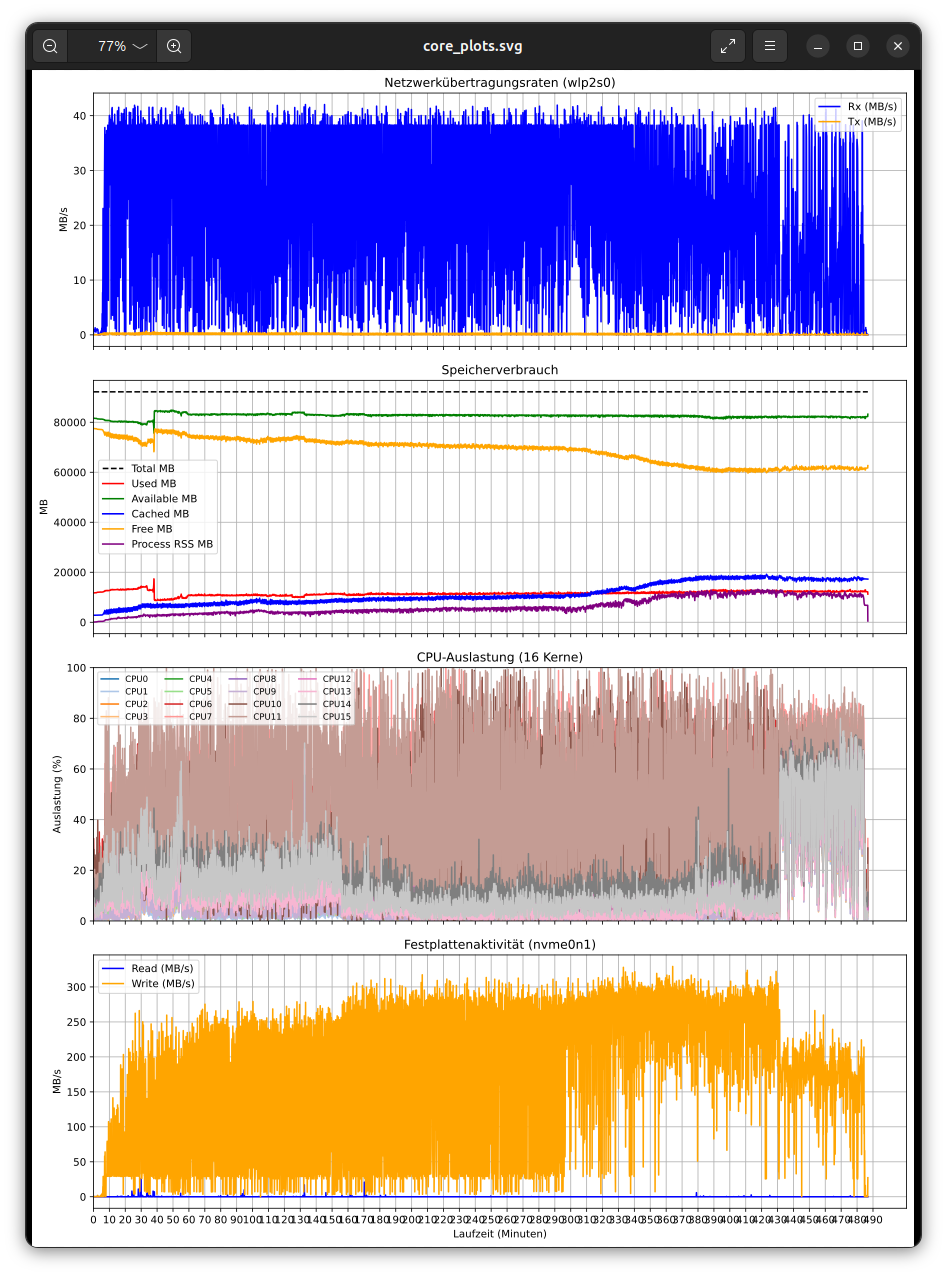
Task: Open the hamburger main menu
Action: point(770,46)
